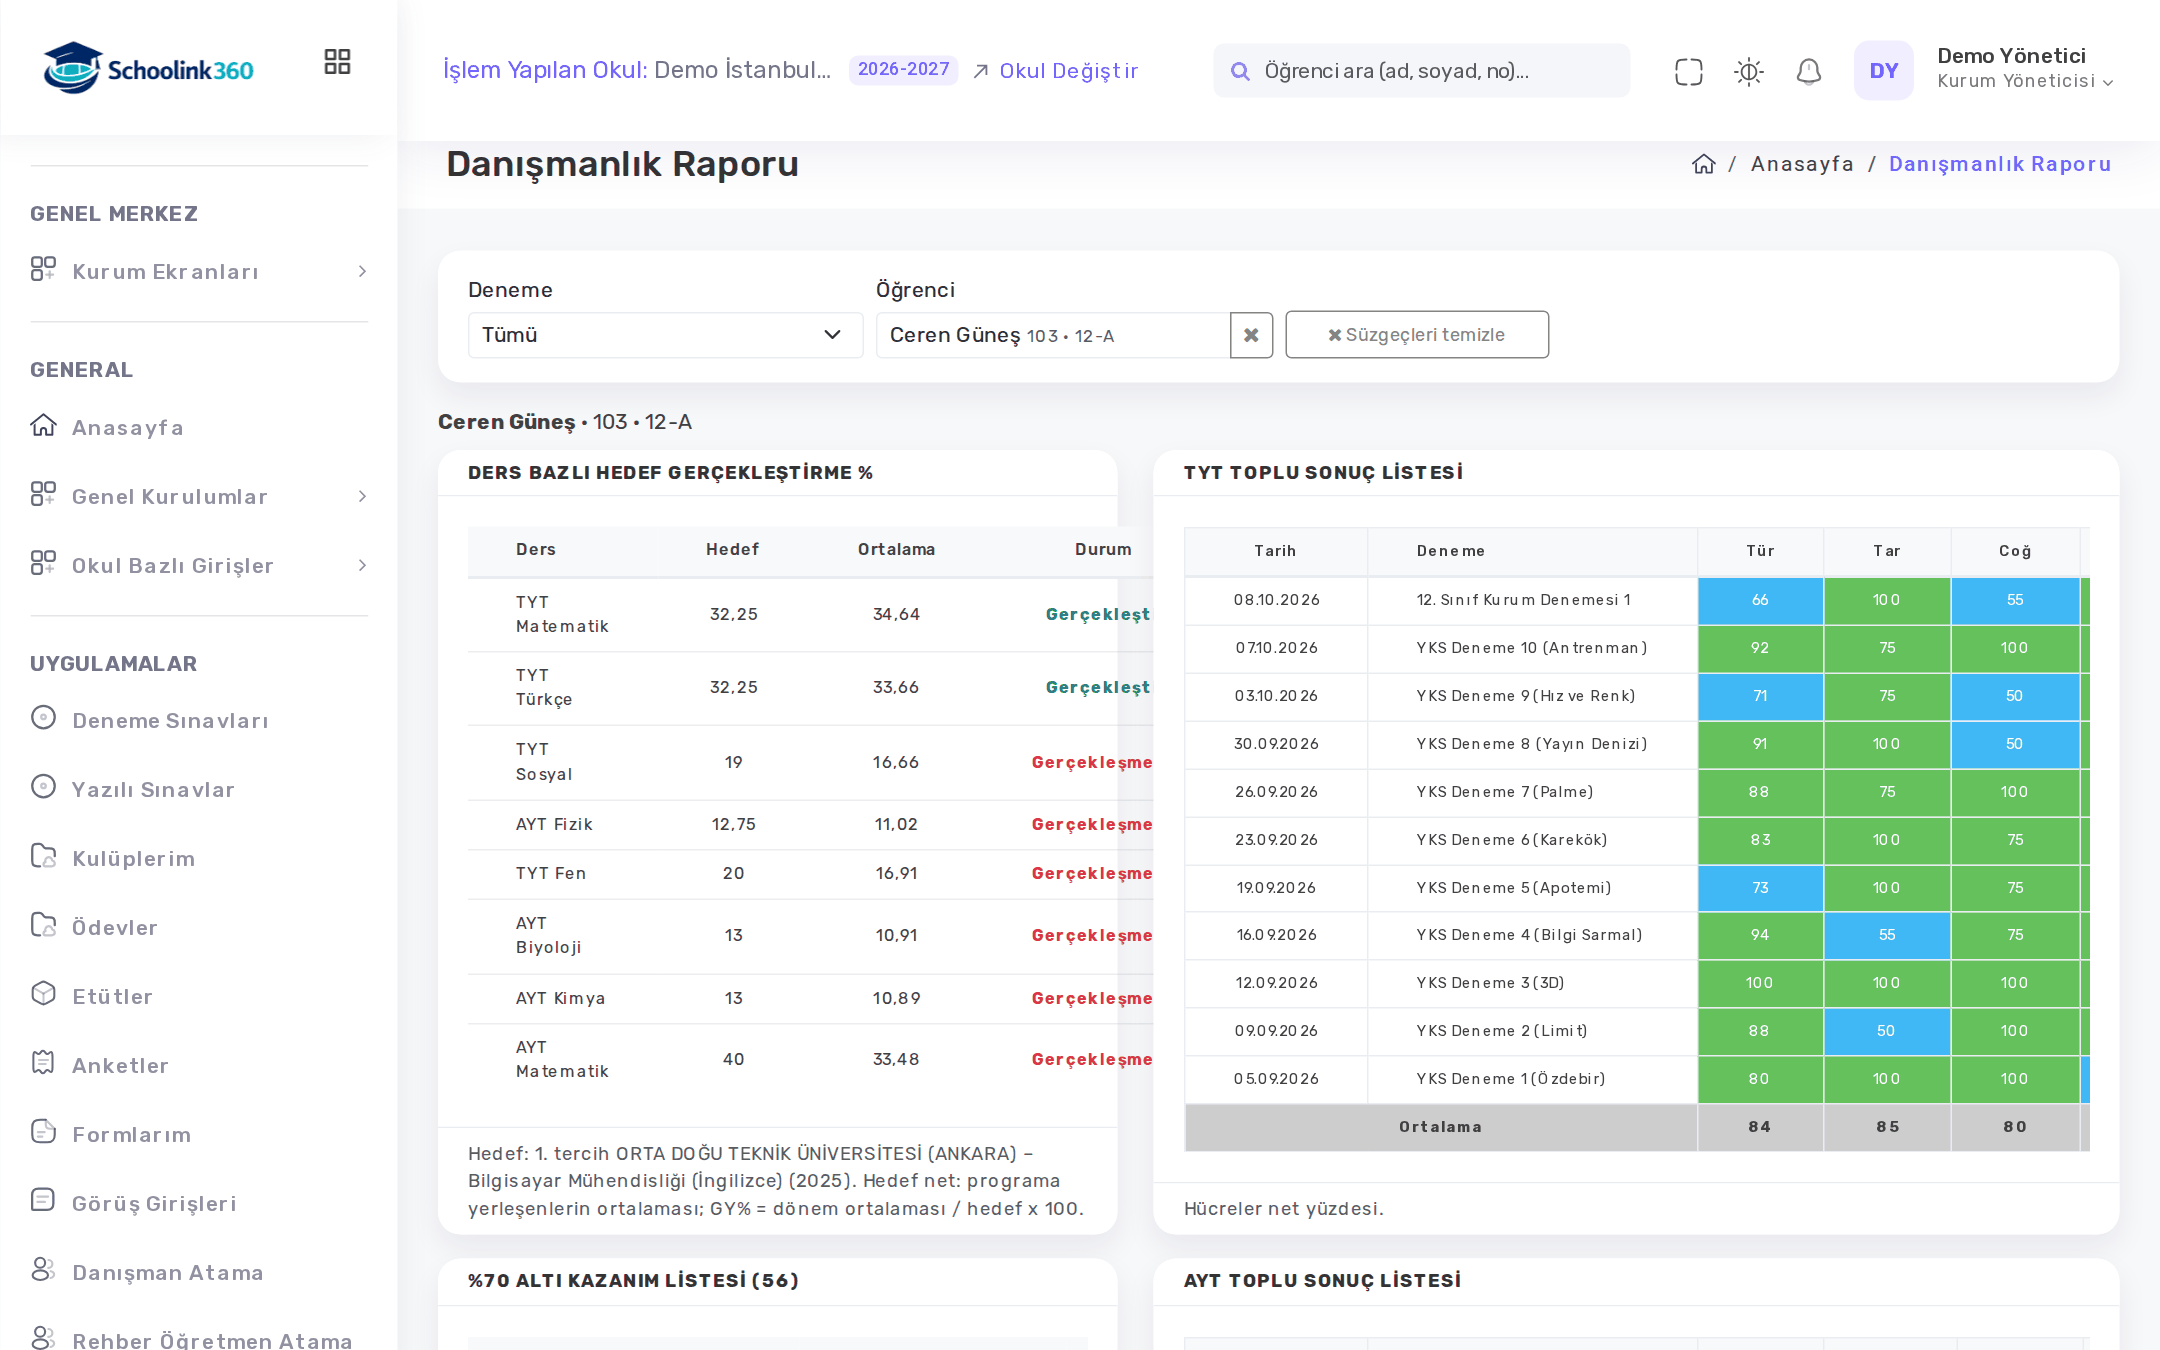The image size is (2160, 1350).
Task: Open the Deneme dropdown showing Tümü
Action: point(665,335)
